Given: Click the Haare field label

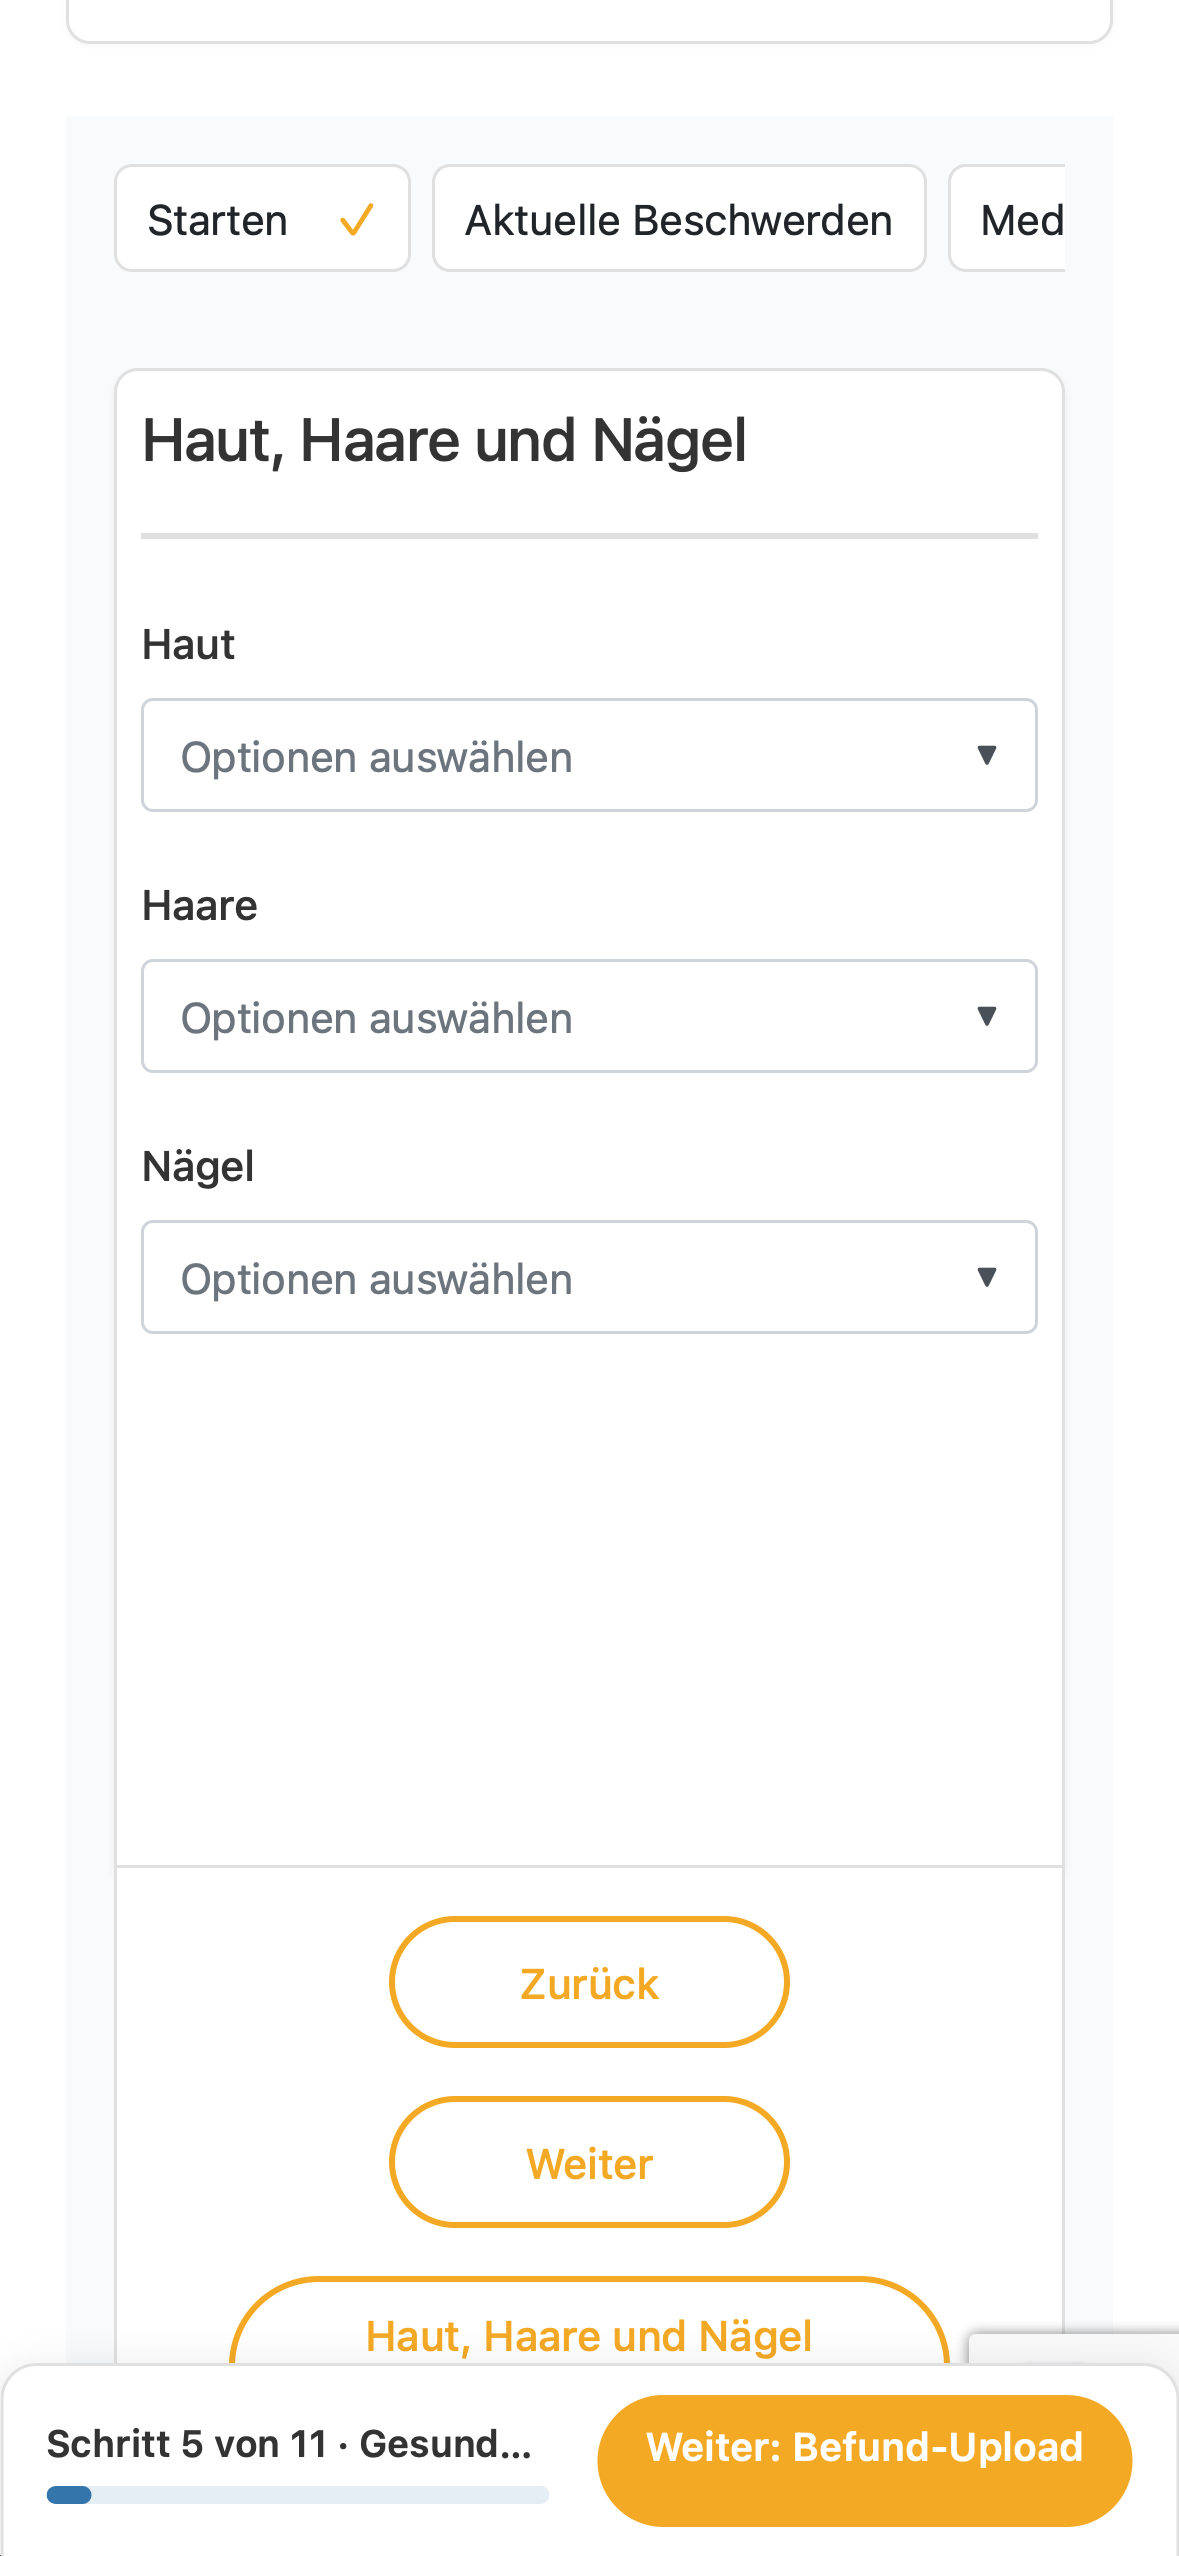Looking at the screenshot, I should [x=200, y=906].
